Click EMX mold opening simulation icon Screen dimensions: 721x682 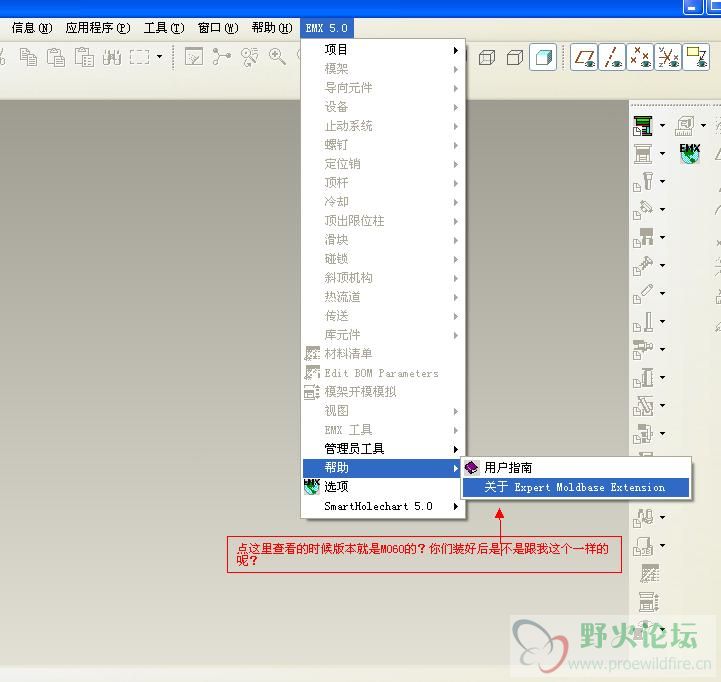click(x=649, y=602)
